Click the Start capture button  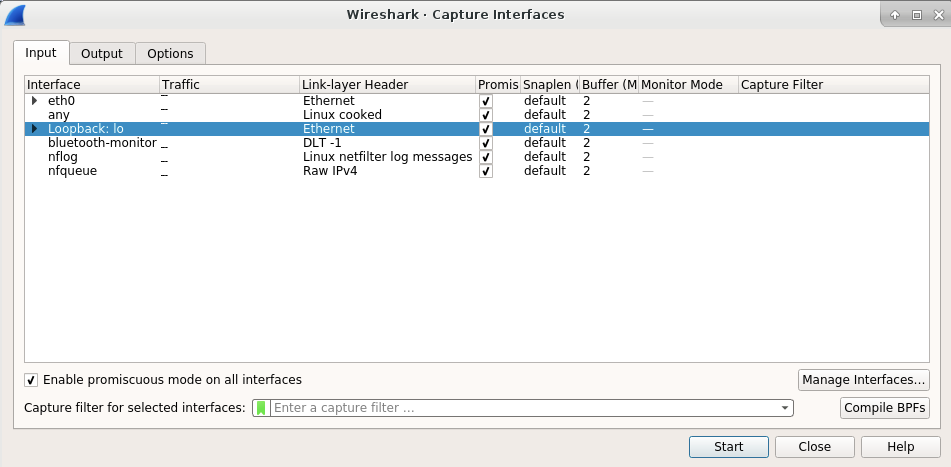(x=728, y=447)
